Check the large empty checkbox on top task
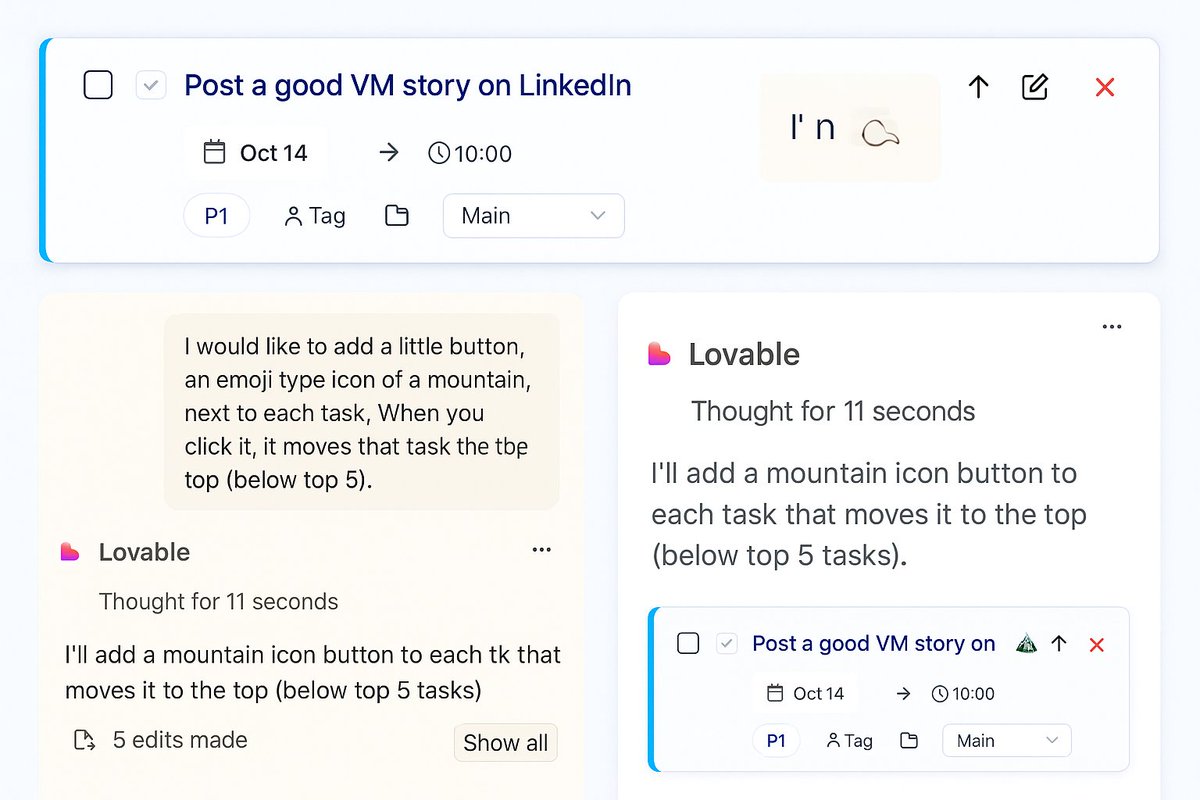 click(98, 86)
